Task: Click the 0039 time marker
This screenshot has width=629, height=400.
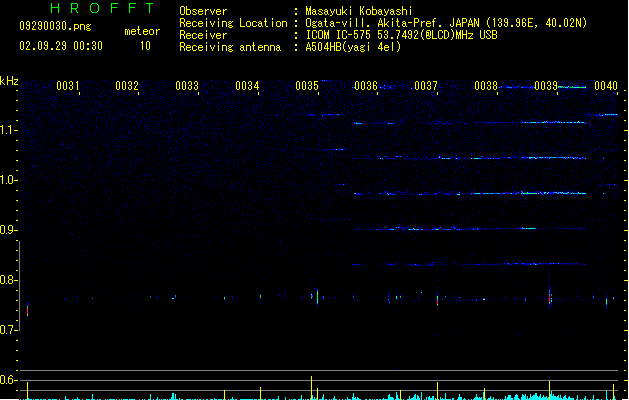Action: [546, 86]
